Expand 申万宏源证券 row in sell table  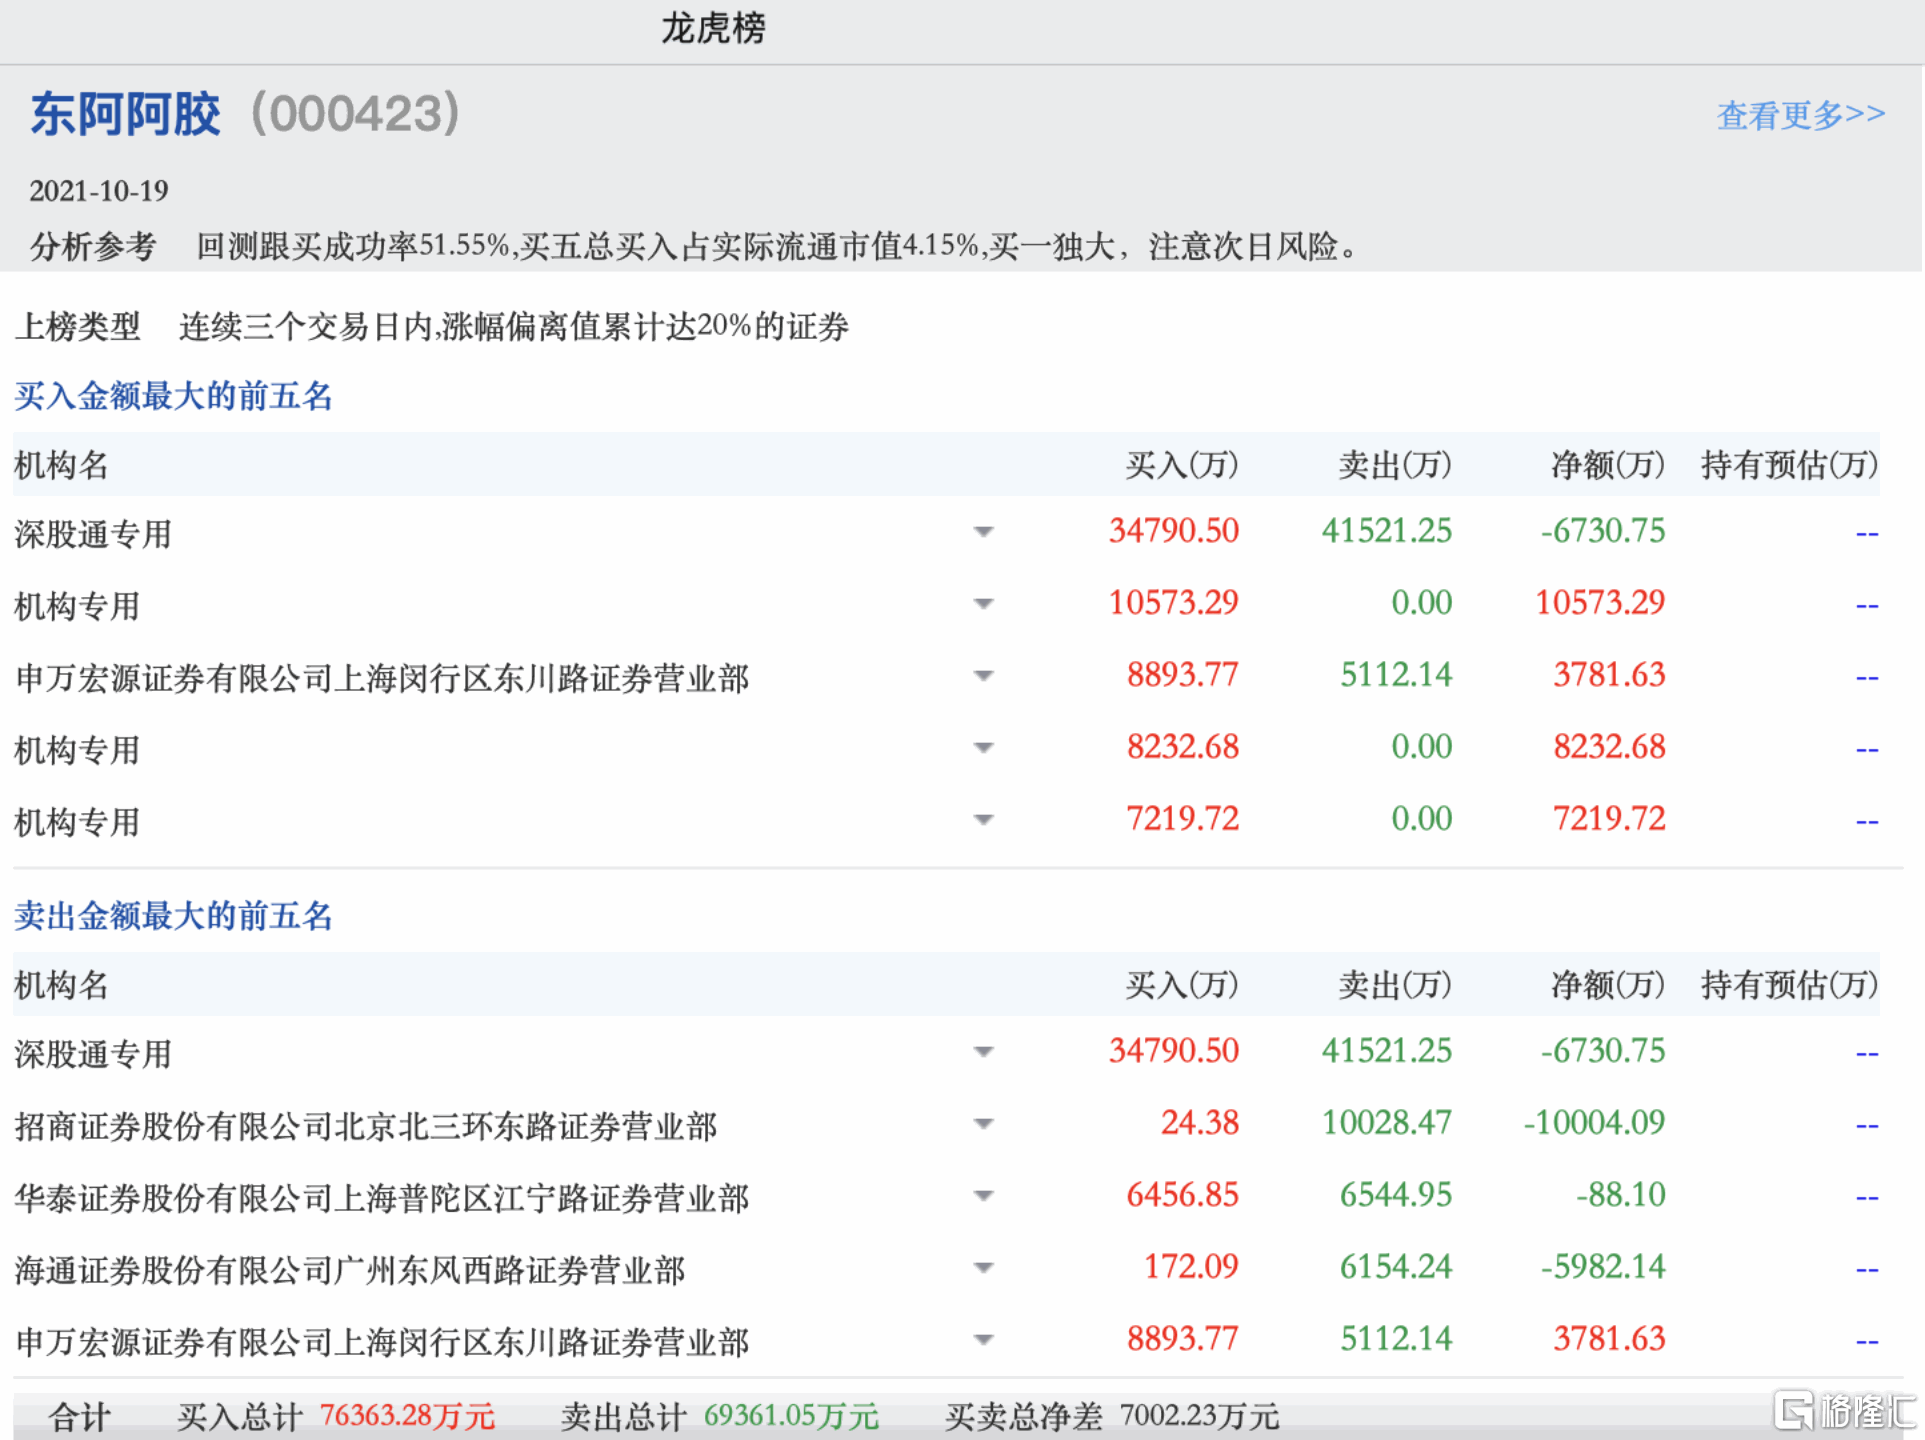point(984,1340)
